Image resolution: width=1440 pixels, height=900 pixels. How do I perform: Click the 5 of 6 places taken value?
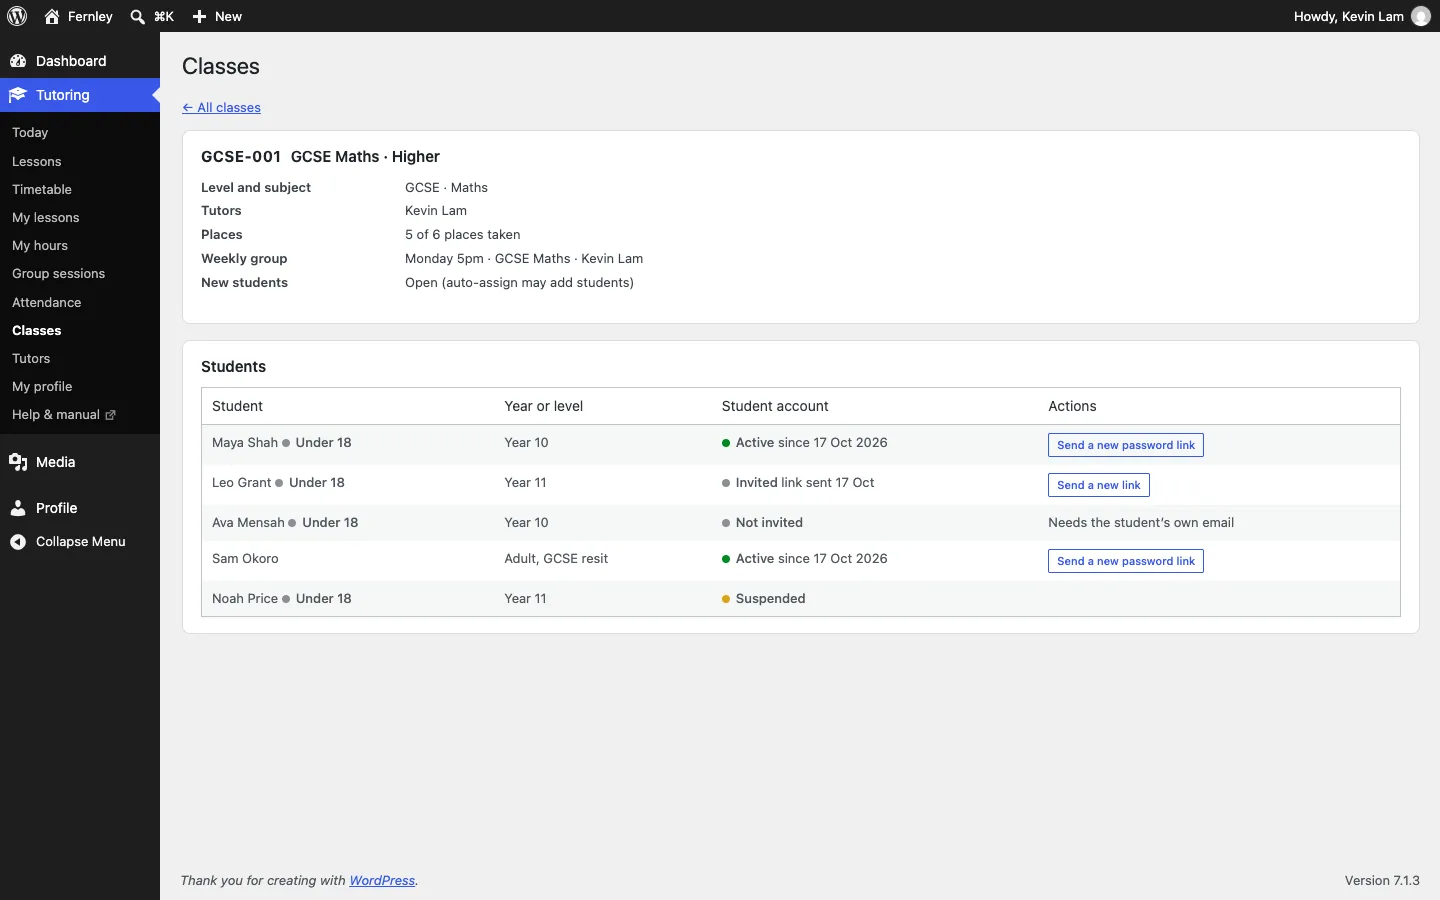[x=463, y=235]
